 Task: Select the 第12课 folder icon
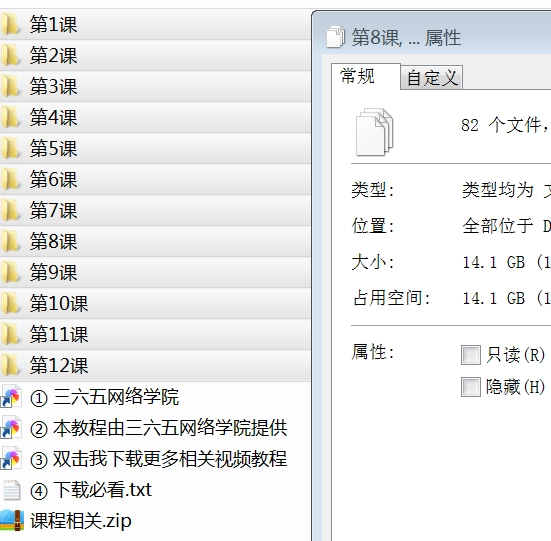pos(10,365)
